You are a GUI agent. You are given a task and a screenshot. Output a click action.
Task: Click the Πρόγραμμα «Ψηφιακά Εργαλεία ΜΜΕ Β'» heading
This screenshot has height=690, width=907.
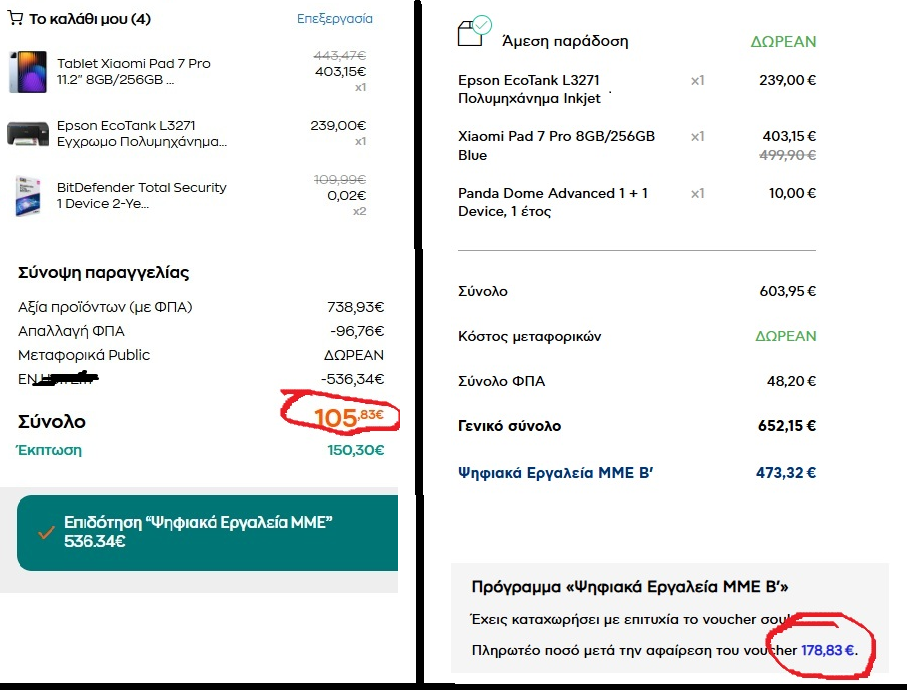pyautogui.click(x=630, y=586)
